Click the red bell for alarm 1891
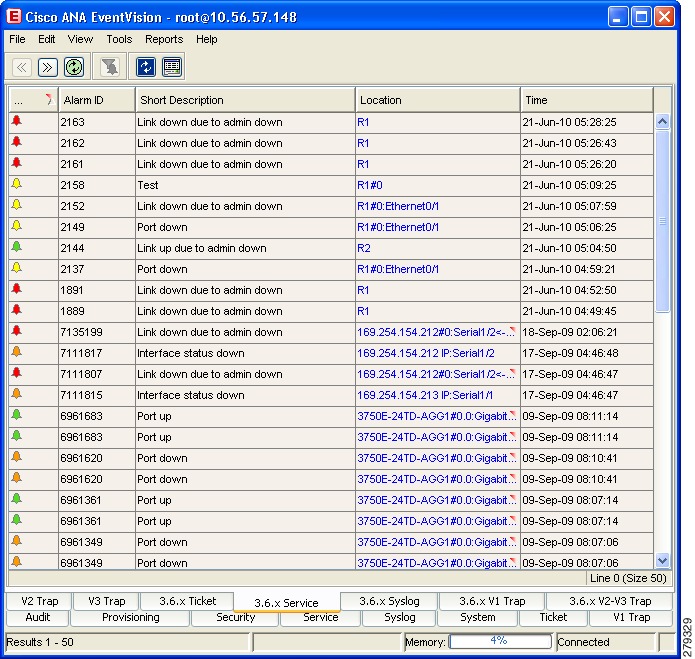 pos(17,289)
